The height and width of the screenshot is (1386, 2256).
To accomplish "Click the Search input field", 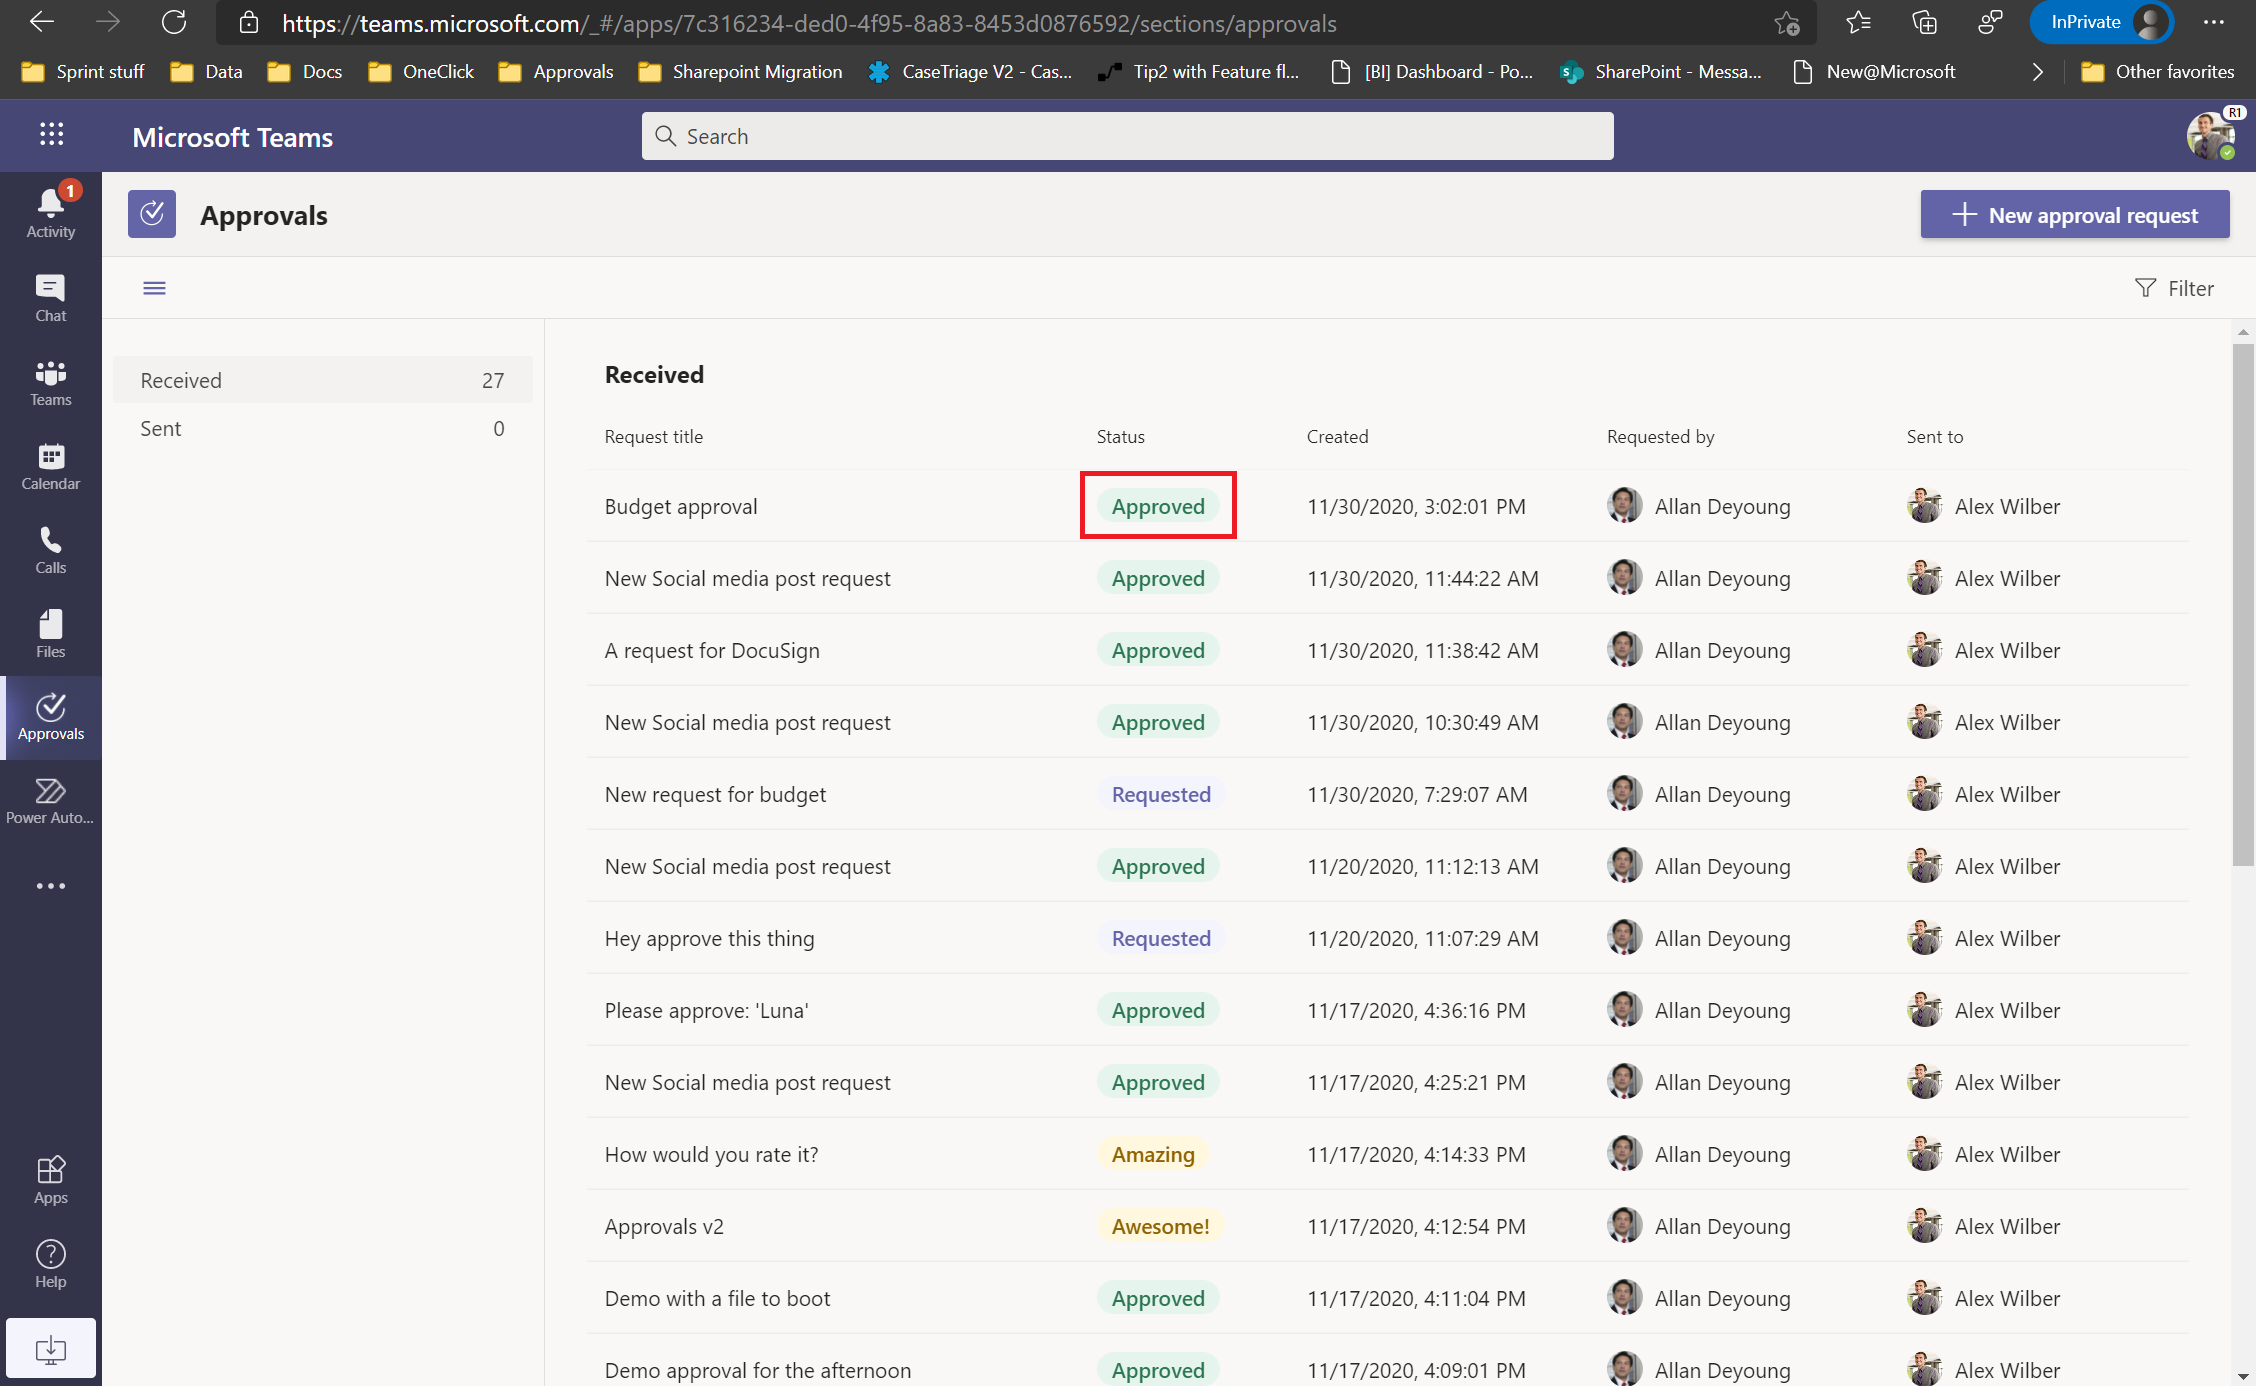I will [1128, 134].
